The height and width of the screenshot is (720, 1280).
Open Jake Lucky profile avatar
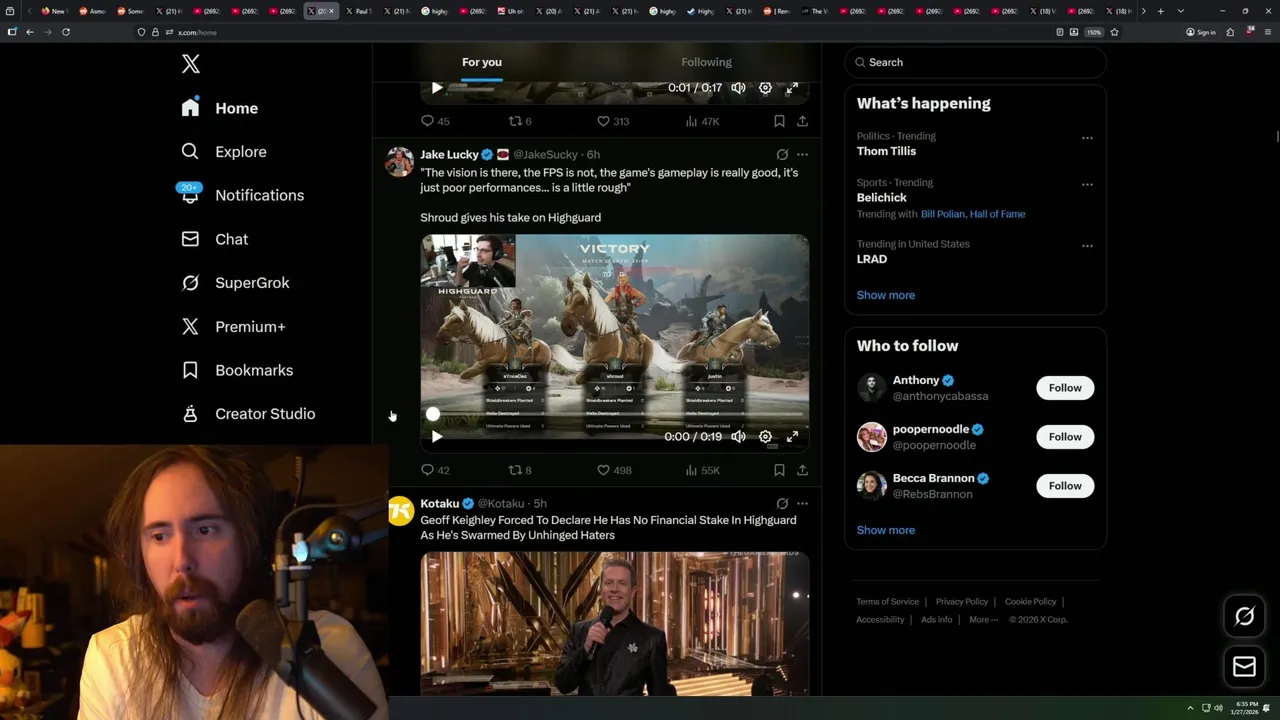[400, 162]
